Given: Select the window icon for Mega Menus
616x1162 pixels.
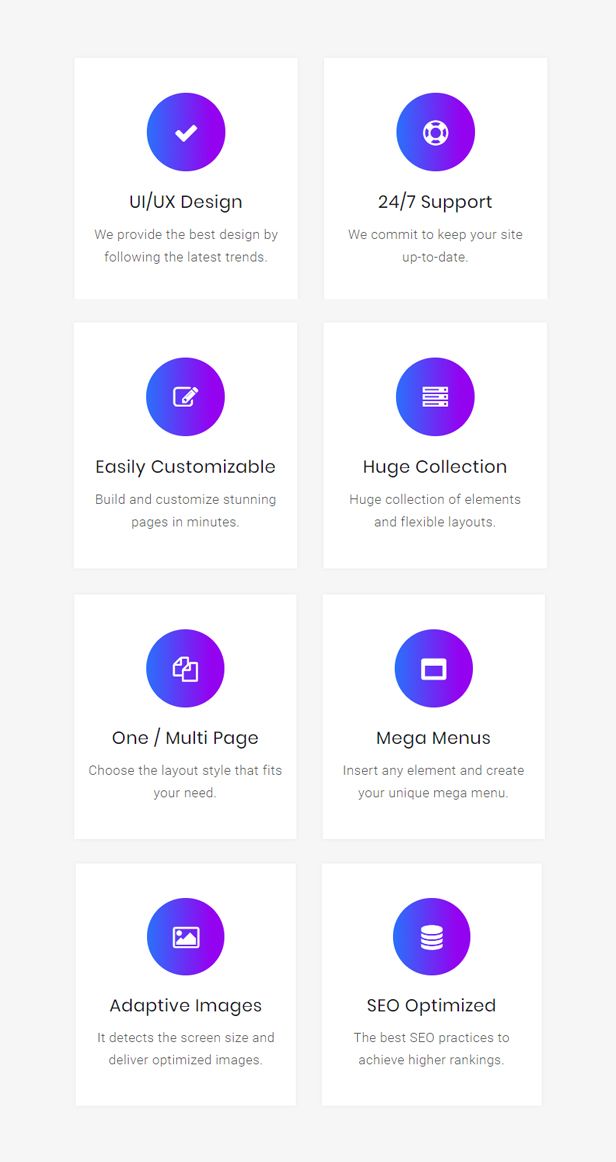Looking at the screenshot, I should click(434, 669).
